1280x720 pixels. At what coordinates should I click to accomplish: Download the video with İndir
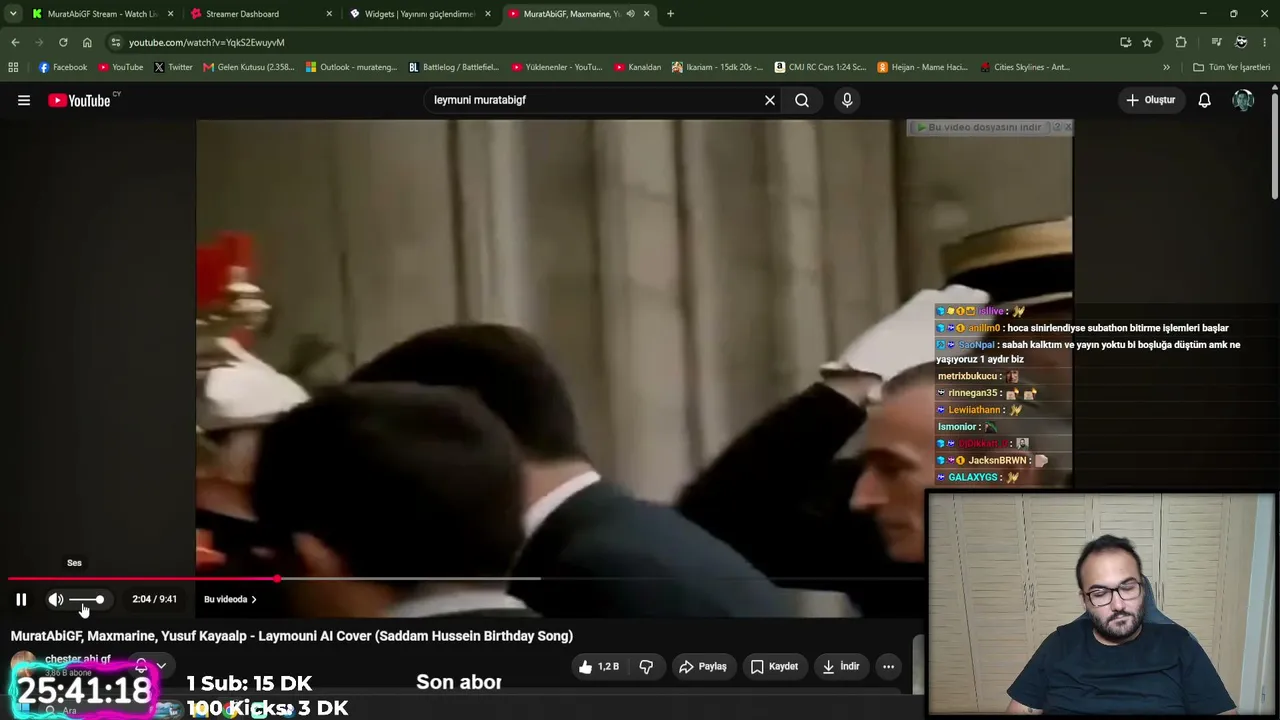click(840, 666)
